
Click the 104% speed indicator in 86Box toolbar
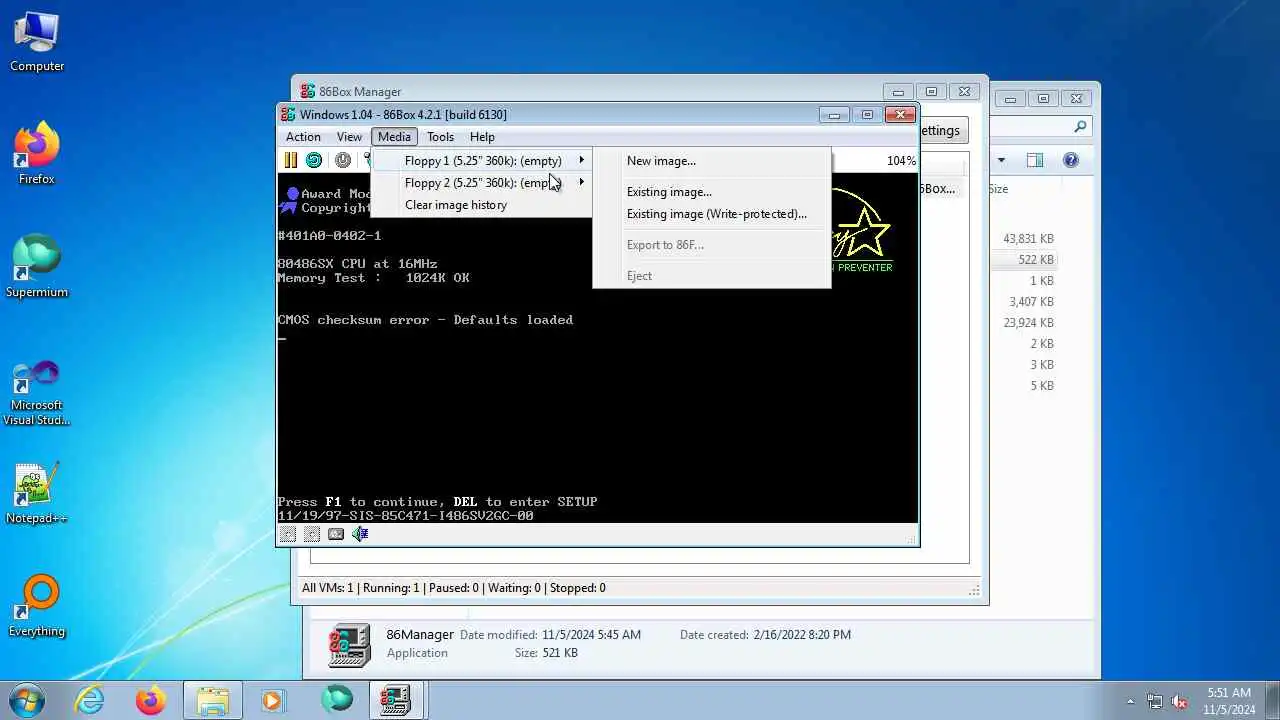tap(901, 161)
